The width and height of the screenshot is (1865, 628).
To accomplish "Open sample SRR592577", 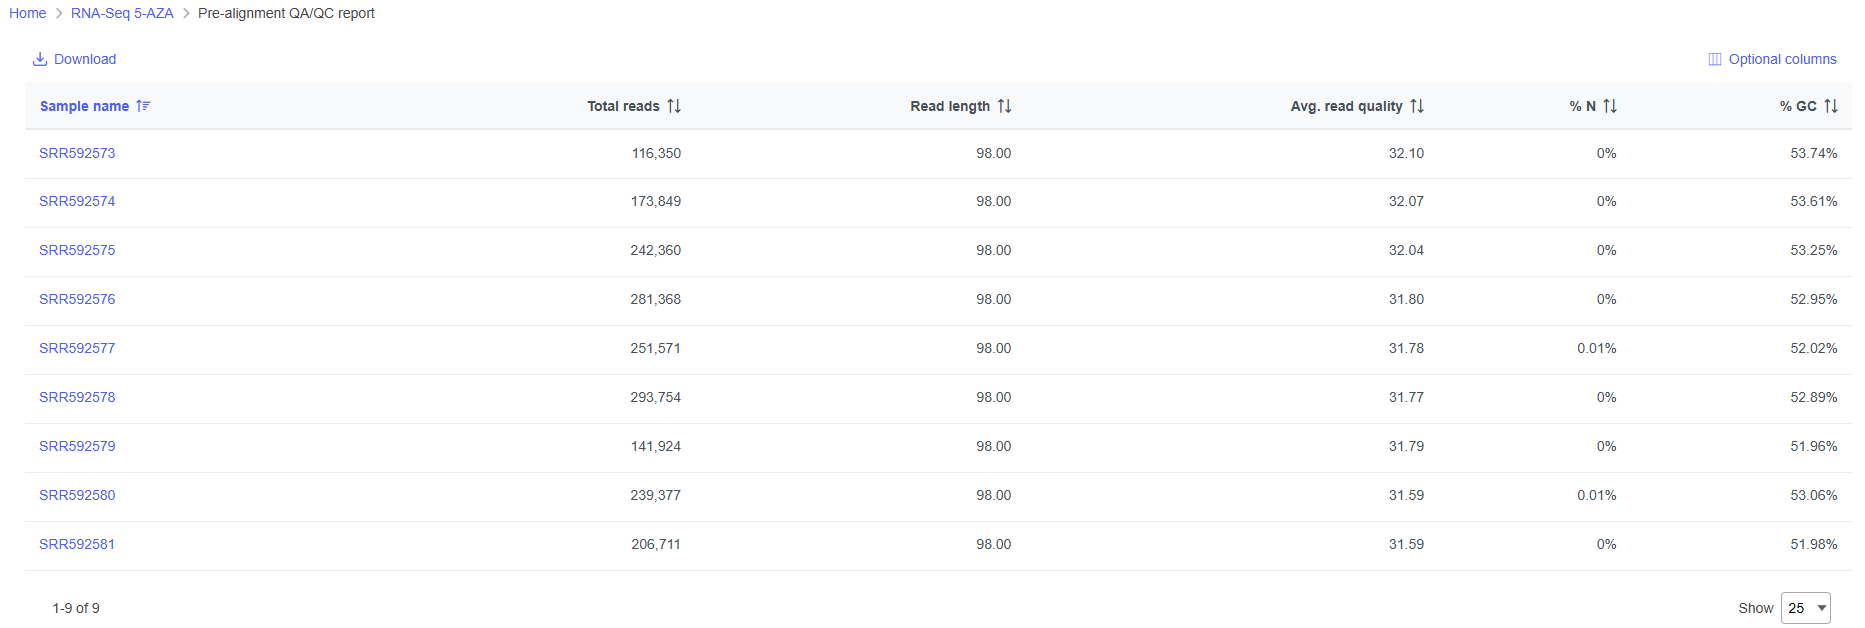I will click(77, 348).
